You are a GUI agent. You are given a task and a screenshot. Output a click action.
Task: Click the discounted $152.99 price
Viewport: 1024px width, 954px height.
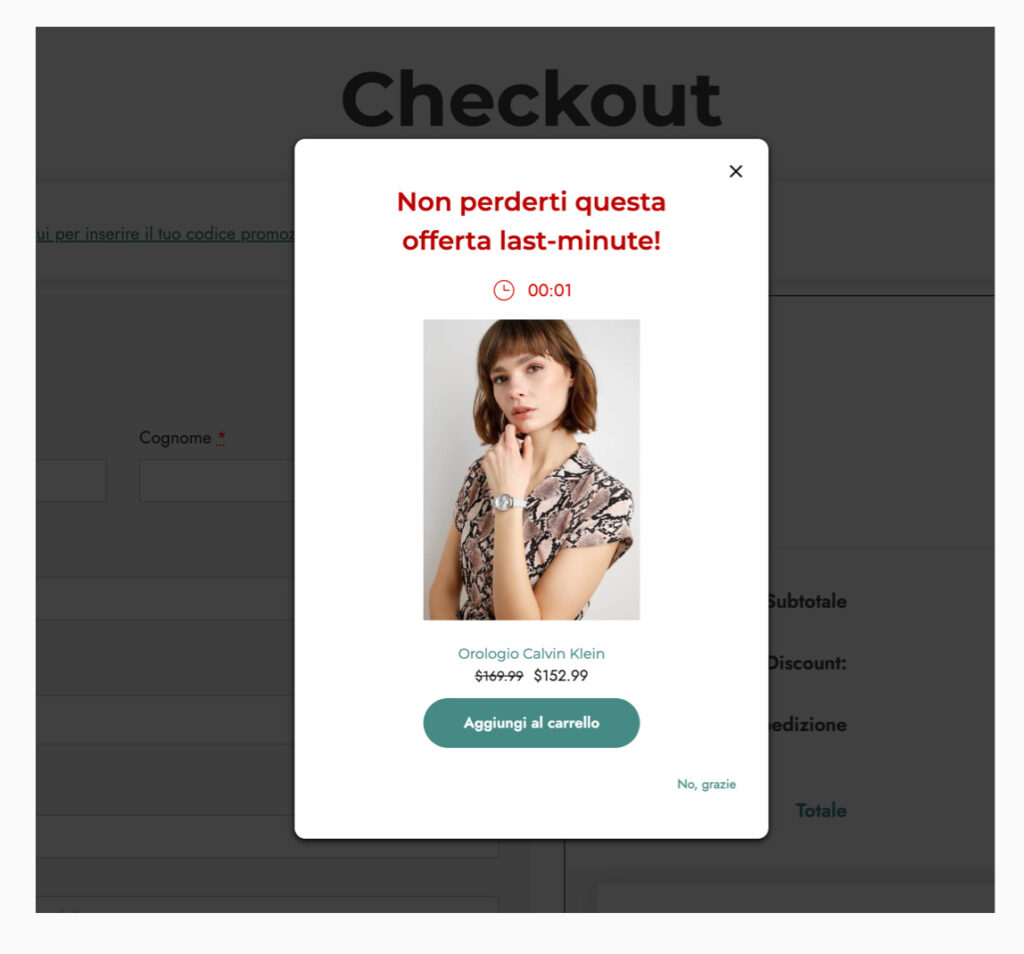pyautogui.click(x=561, y=676)
